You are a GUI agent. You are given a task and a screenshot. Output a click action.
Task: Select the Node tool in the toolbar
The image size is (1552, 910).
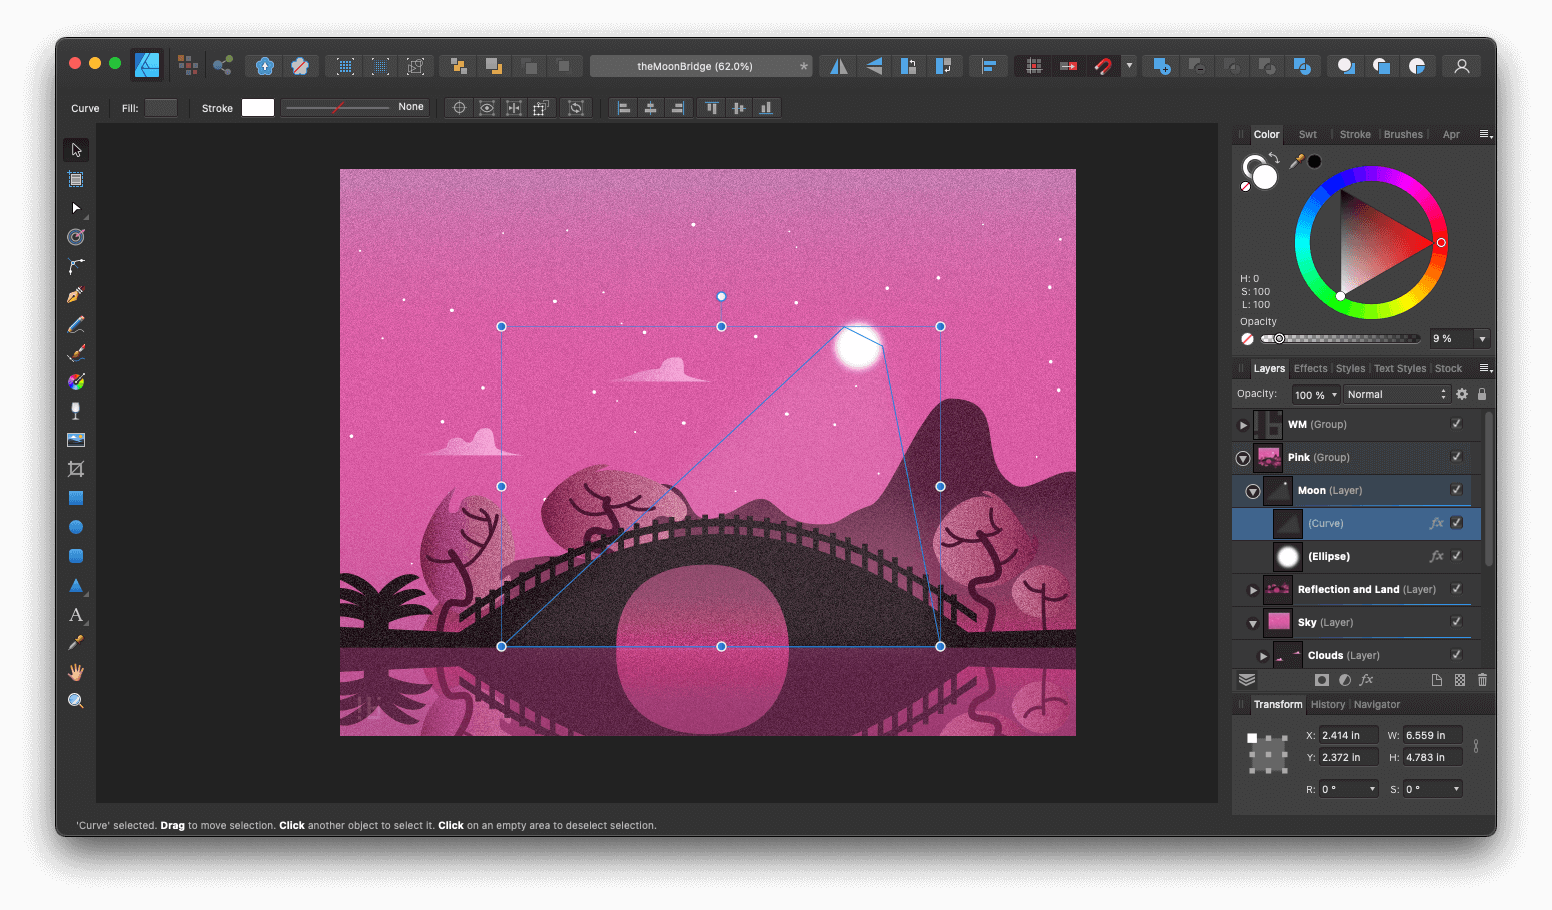pyautogui.click(x=76, y=208)
